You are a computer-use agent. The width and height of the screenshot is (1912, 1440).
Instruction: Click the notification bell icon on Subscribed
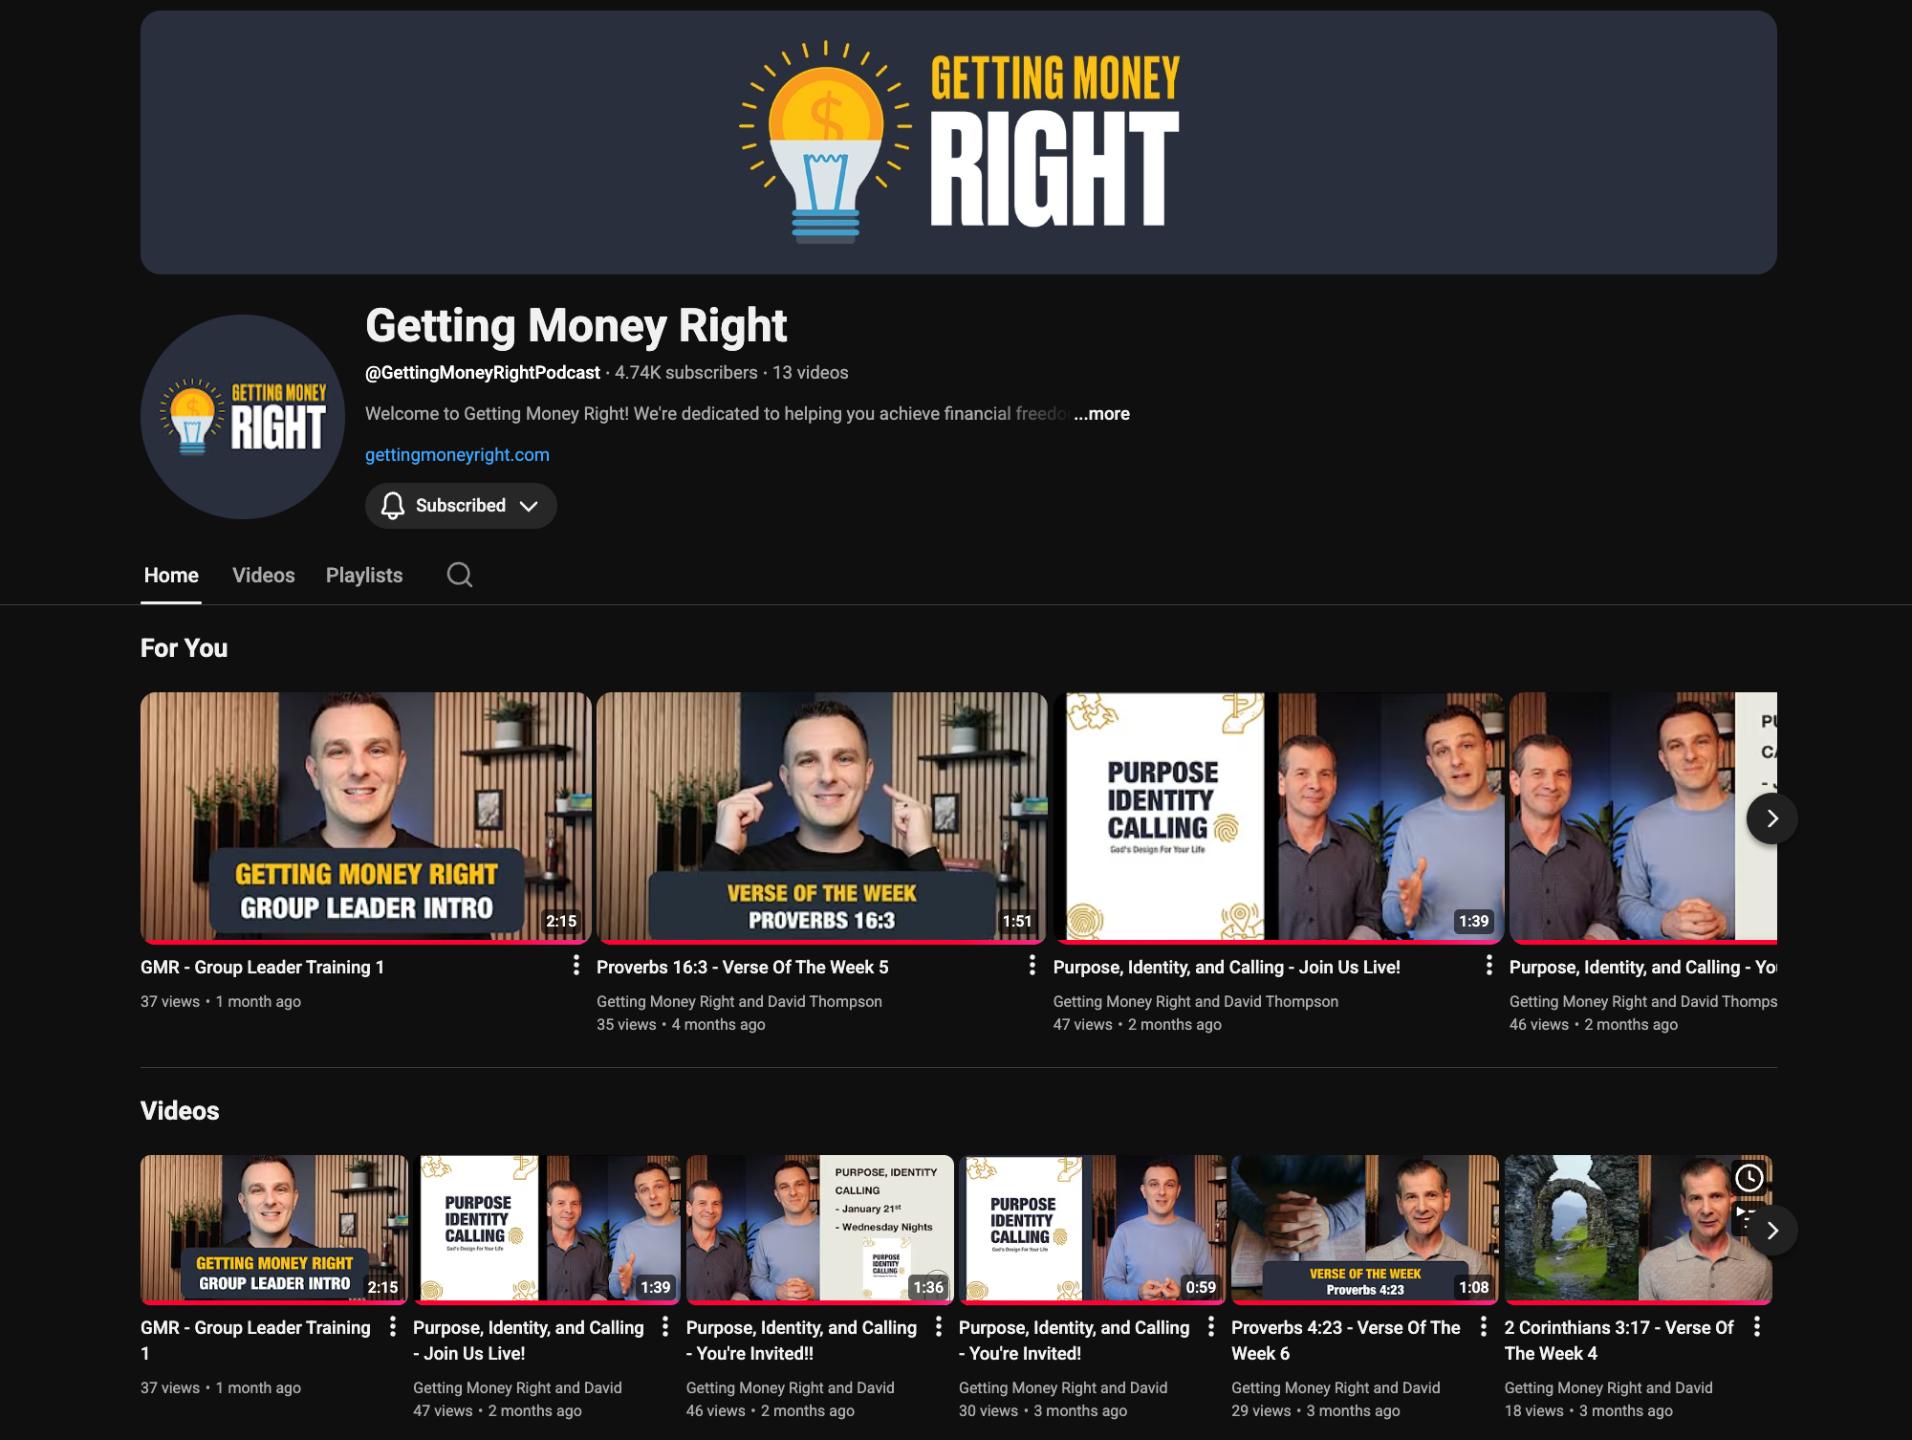[x=393, y=506]
